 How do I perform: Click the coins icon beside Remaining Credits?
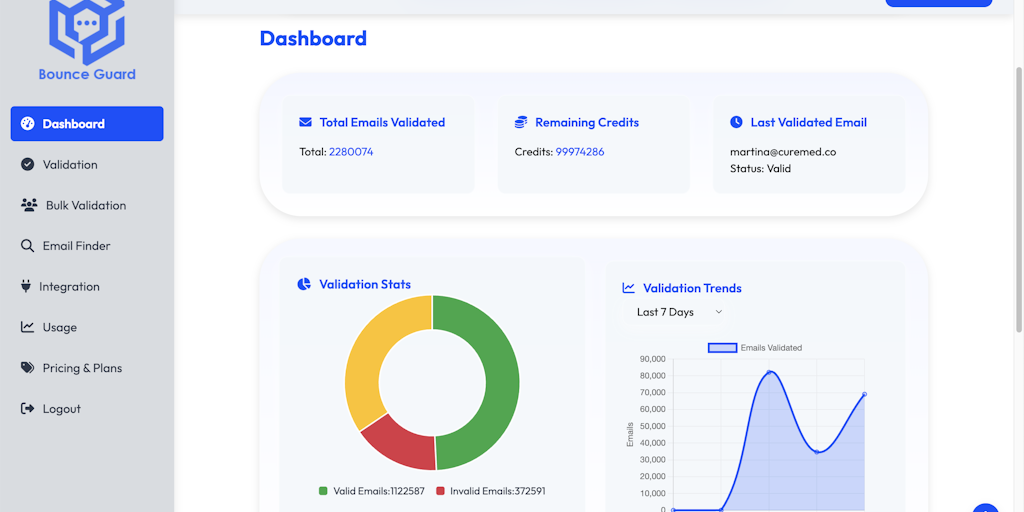click(x=520, y=122)
